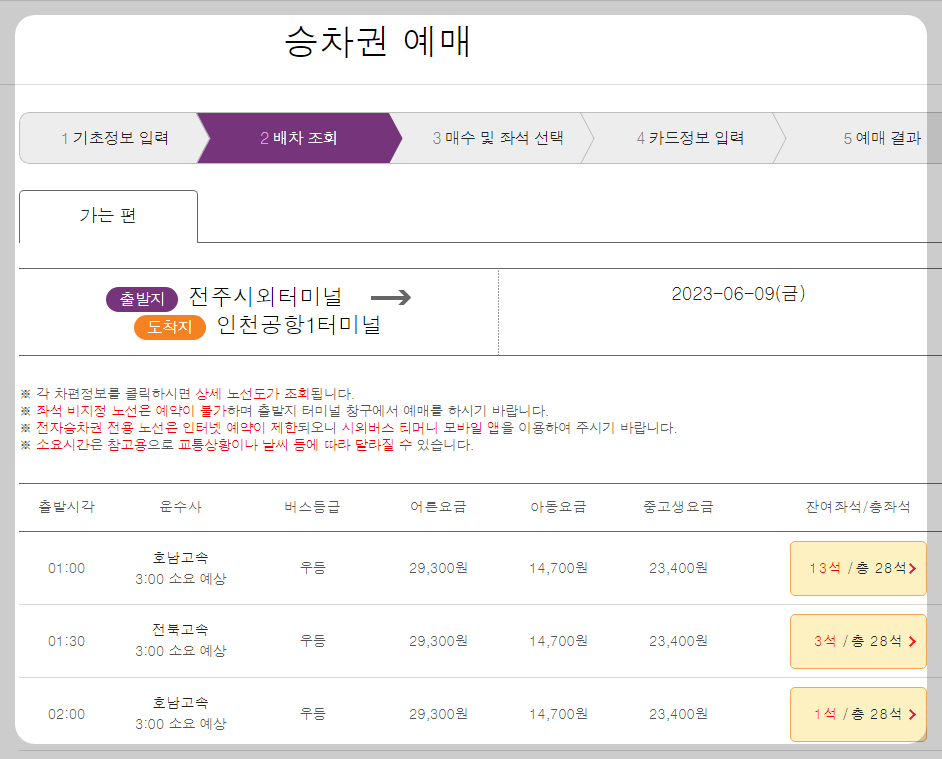This screenshot has height=759, width=942.
Task: Click 전북고속 operator in the 01:30 row
Action: coord(180,630)
